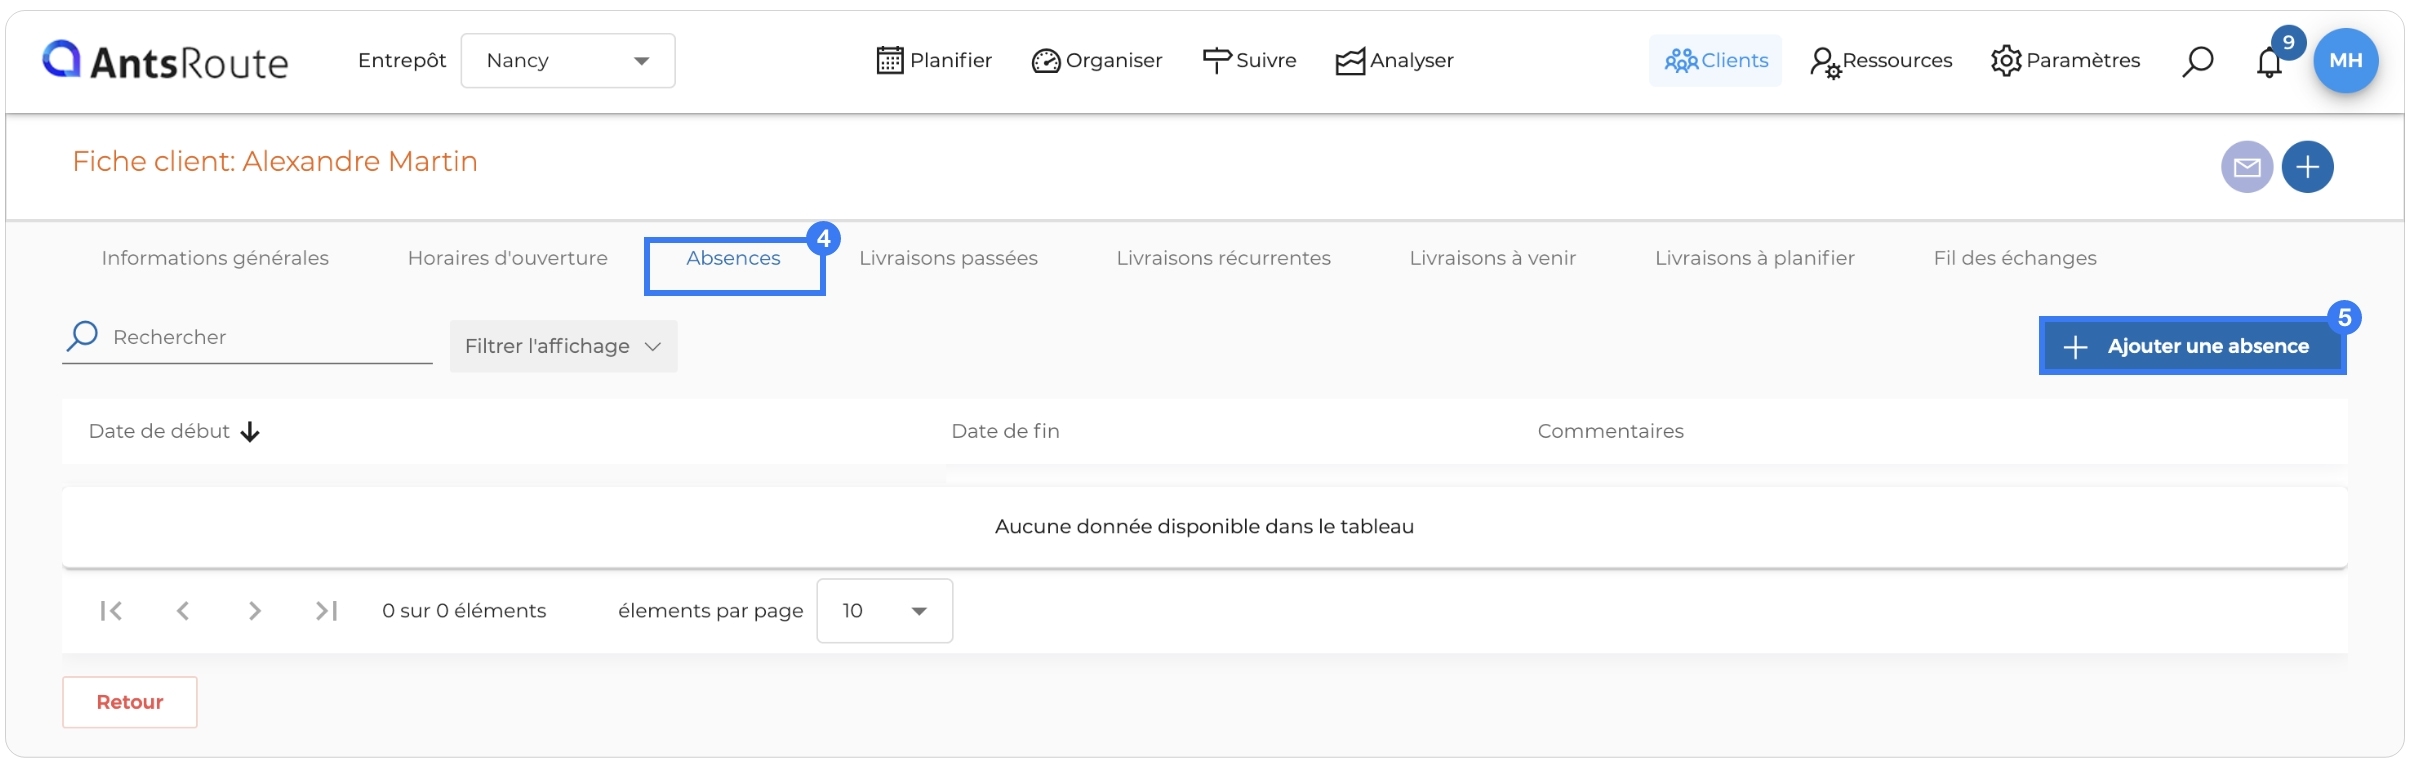Image resolution: width=2410 pixels, height=762 pixels.
Task: Sort by Commentaires column
Action: pos(1610,431)
